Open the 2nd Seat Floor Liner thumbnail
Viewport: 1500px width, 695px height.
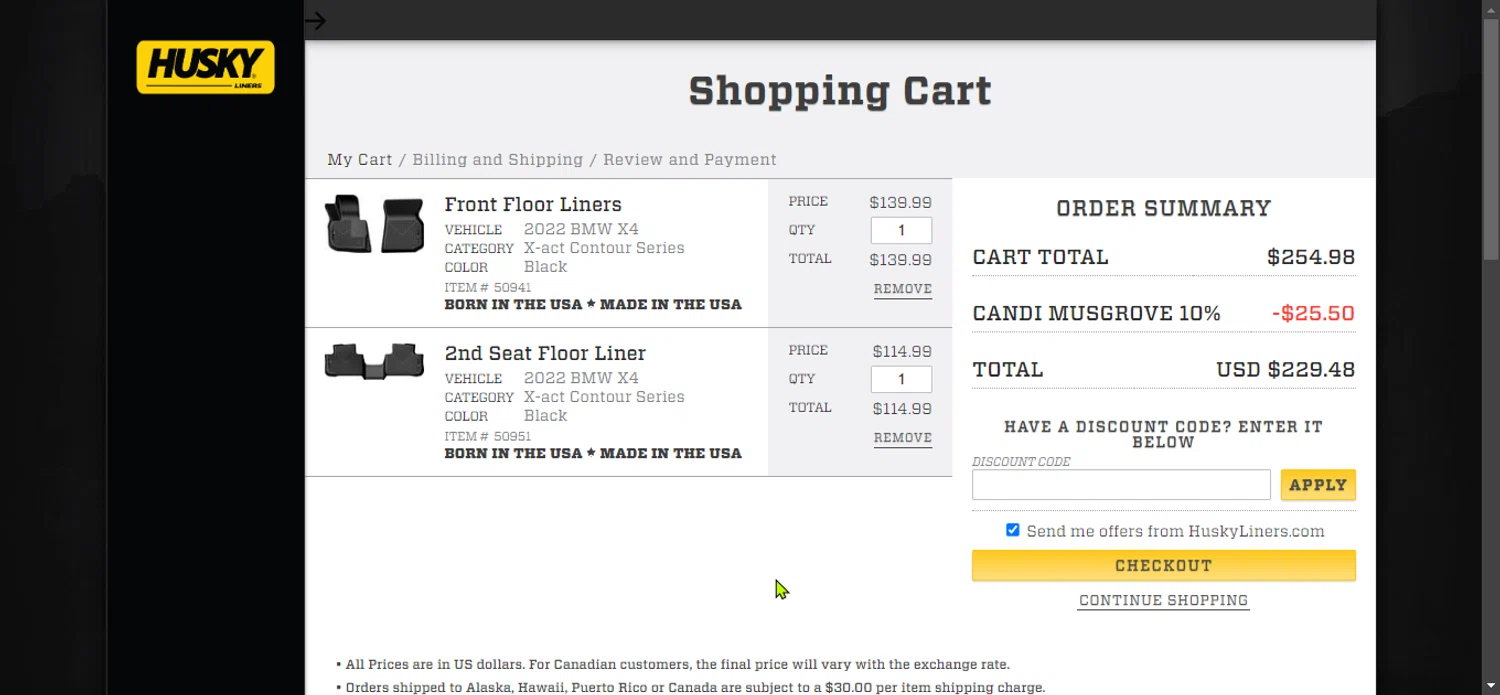point(374,361)
